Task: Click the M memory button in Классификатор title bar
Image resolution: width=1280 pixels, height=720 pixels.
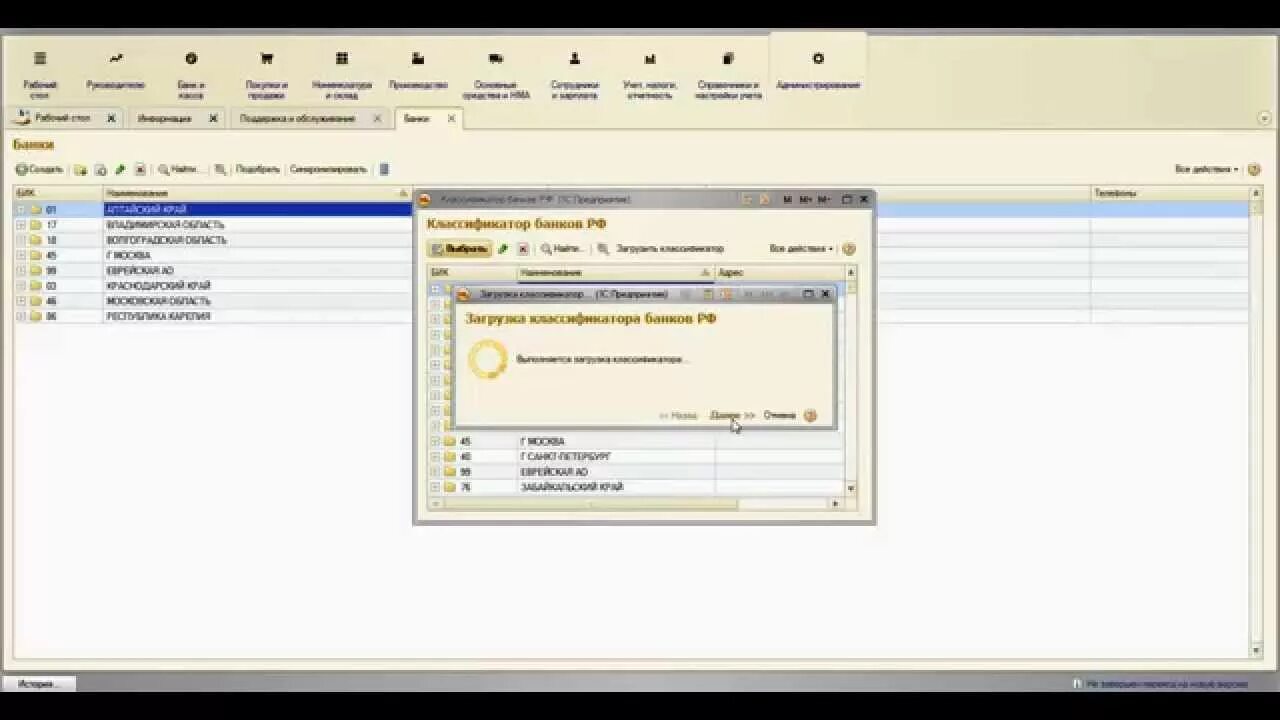Action: tap(787, 200)
